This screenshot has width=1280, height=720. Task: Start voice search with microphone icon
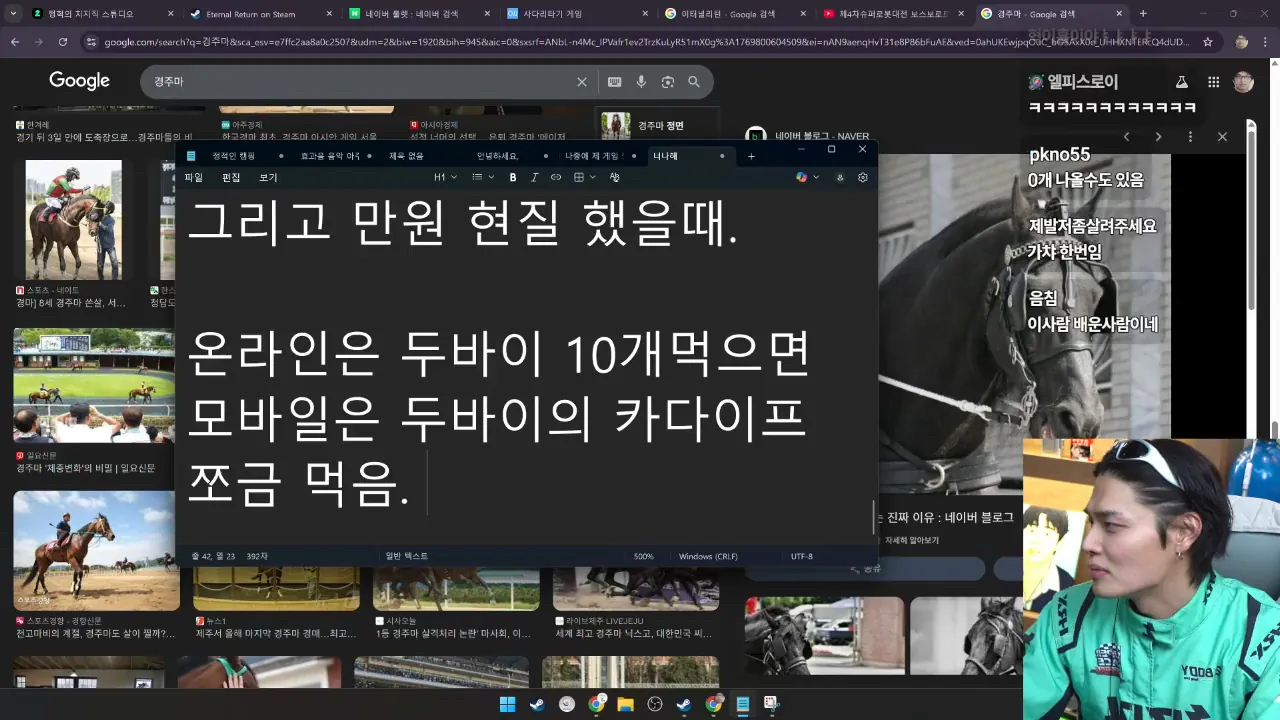pyautogui.click(x=641, y=82)
